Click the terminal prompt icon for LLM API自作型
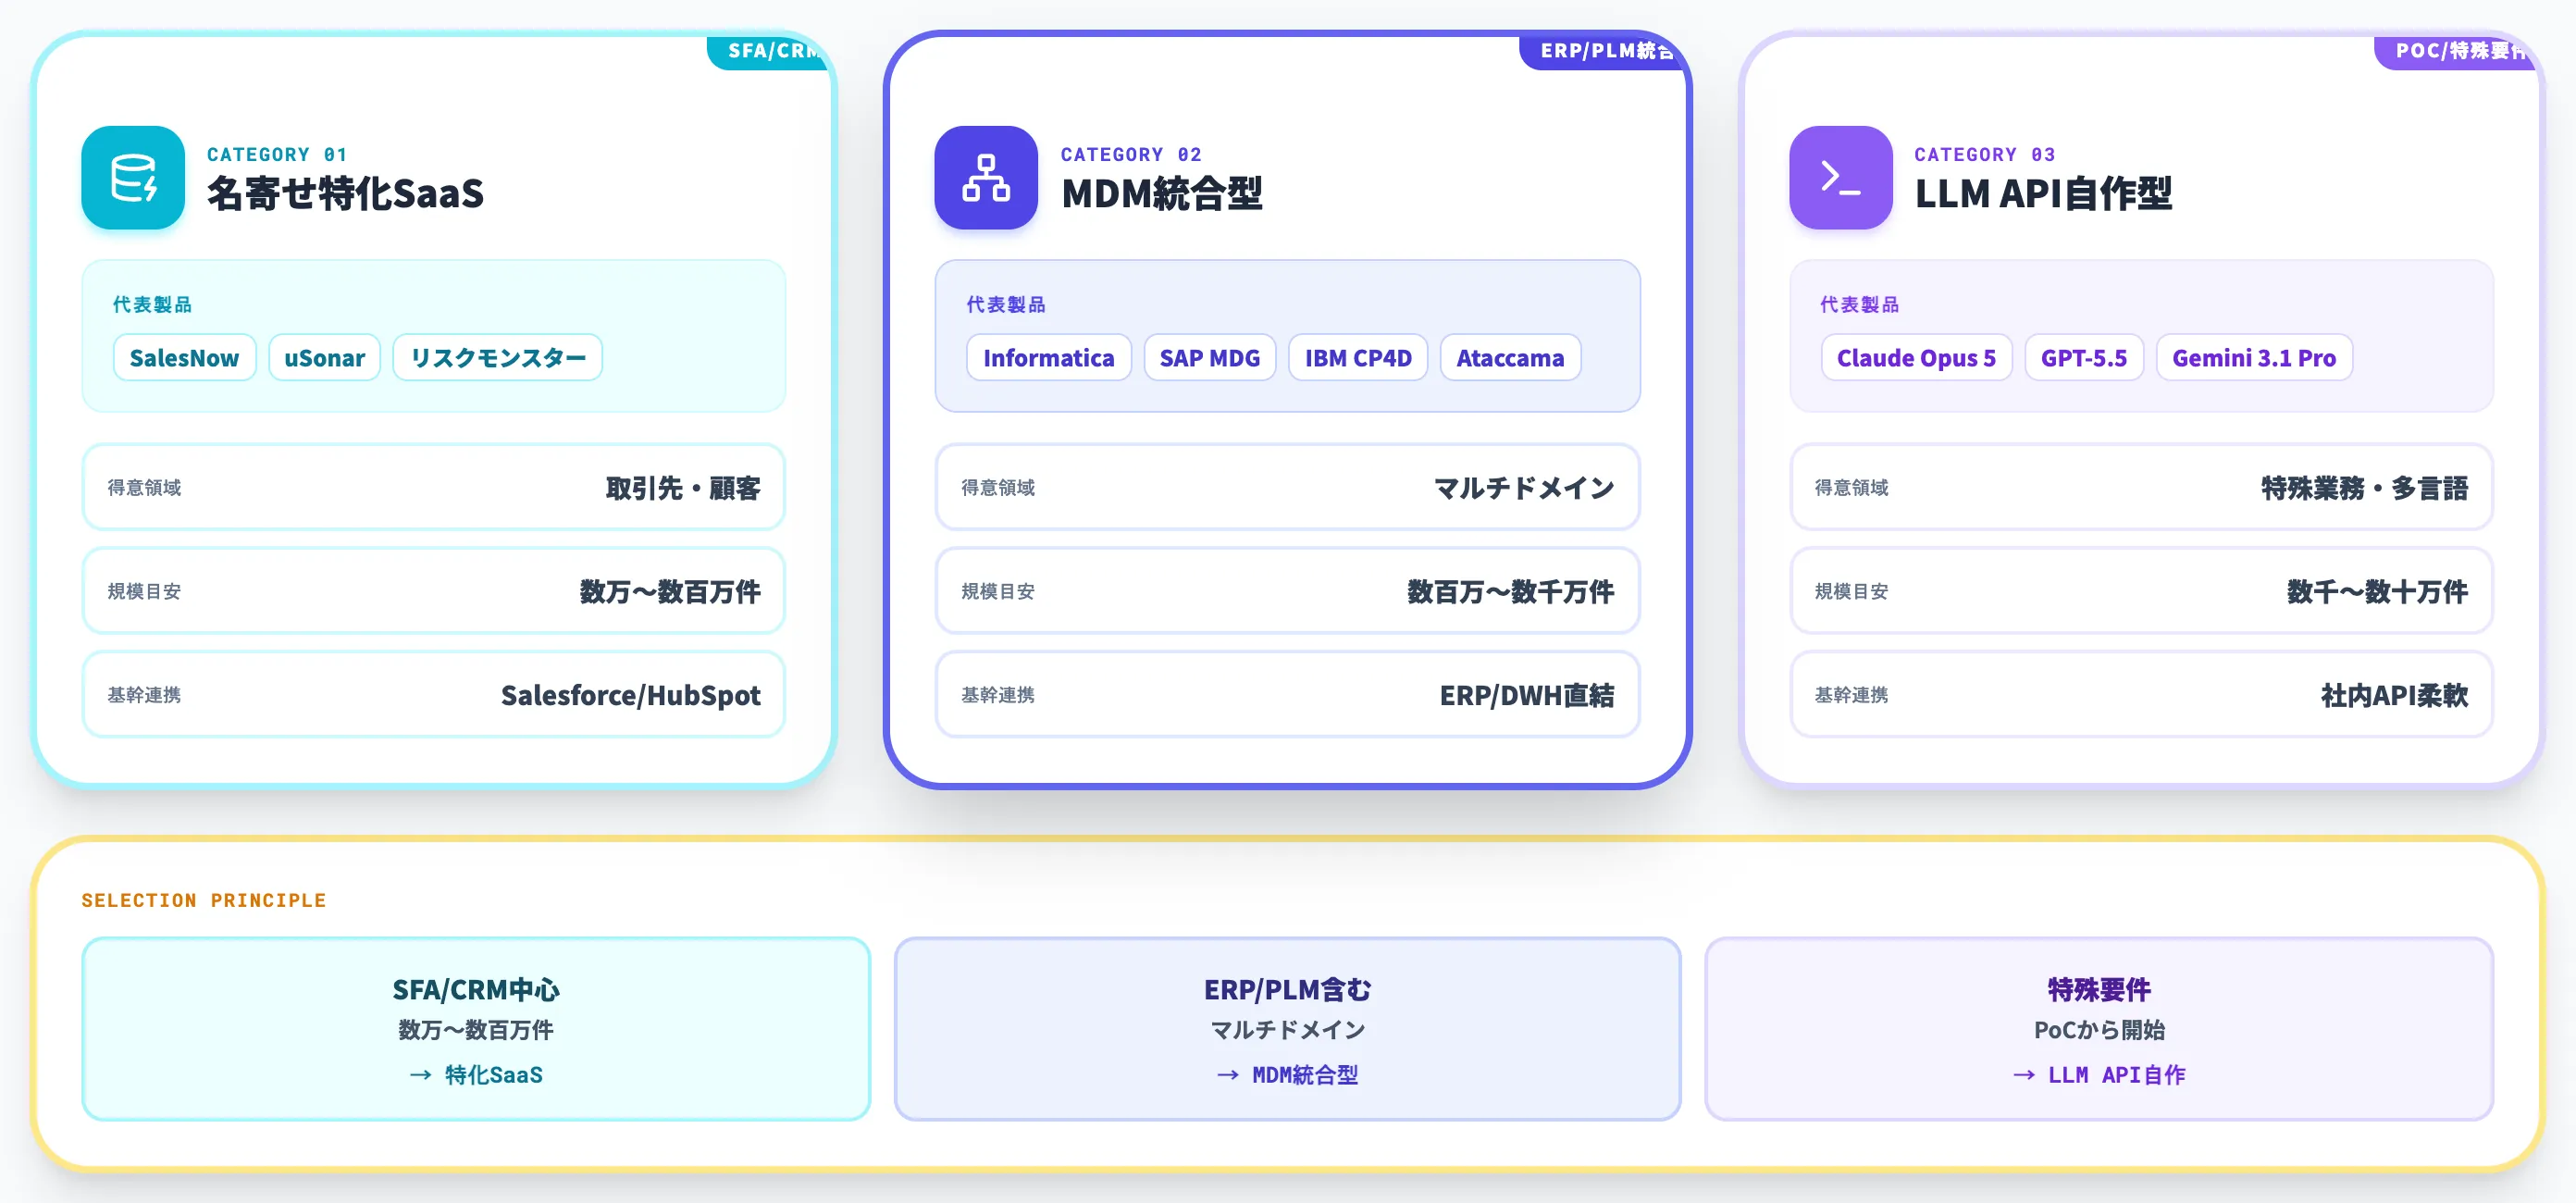Viewport: 2576px width, 1203px height. (1840, 178)
